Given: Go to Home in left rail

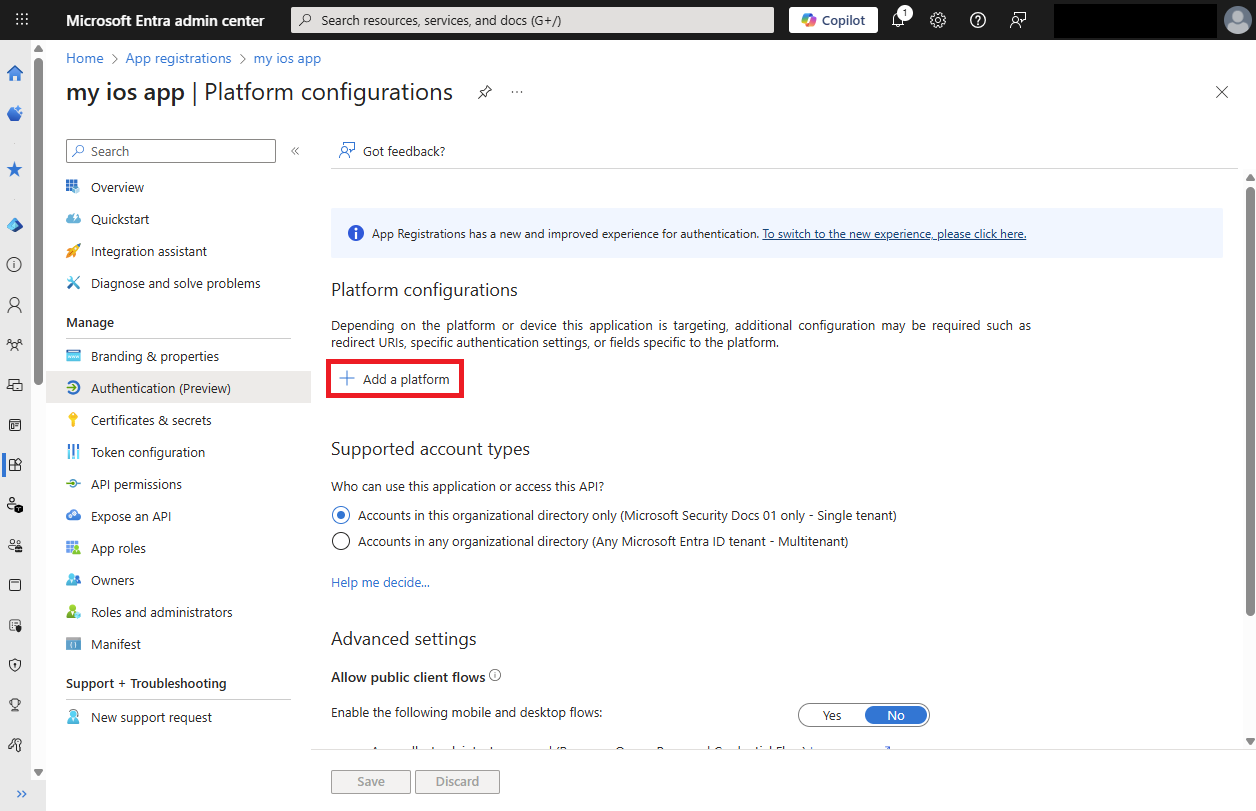Looking at the screenshot, I should [15, 73].
